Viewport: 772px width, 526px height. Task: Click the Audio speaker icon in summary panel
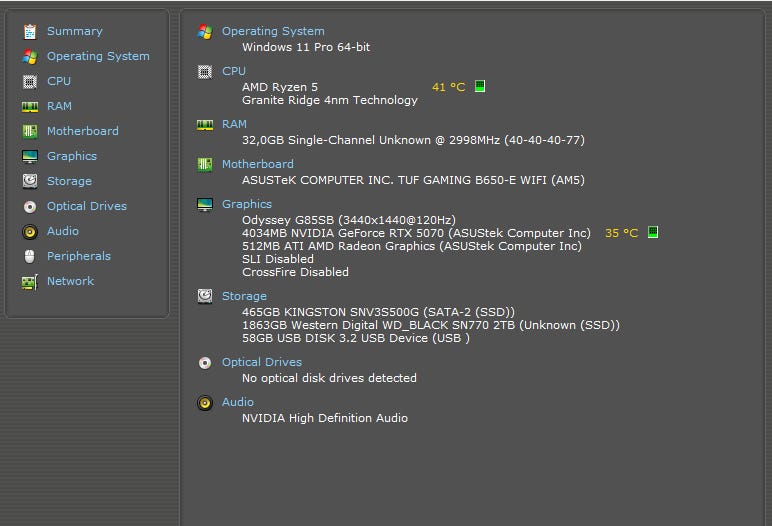(205, 403)
